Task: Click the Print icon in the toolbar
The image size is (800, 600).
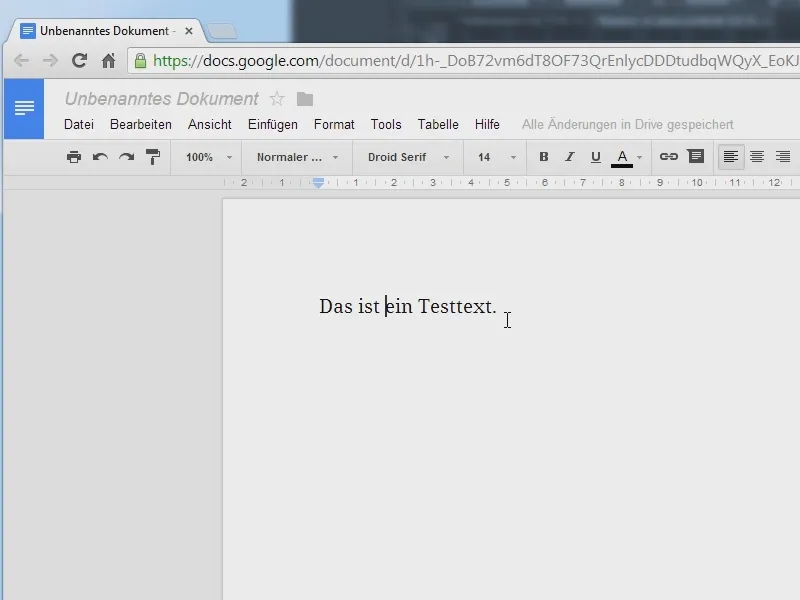Action: pyautogui.click(x=74, y=157)
